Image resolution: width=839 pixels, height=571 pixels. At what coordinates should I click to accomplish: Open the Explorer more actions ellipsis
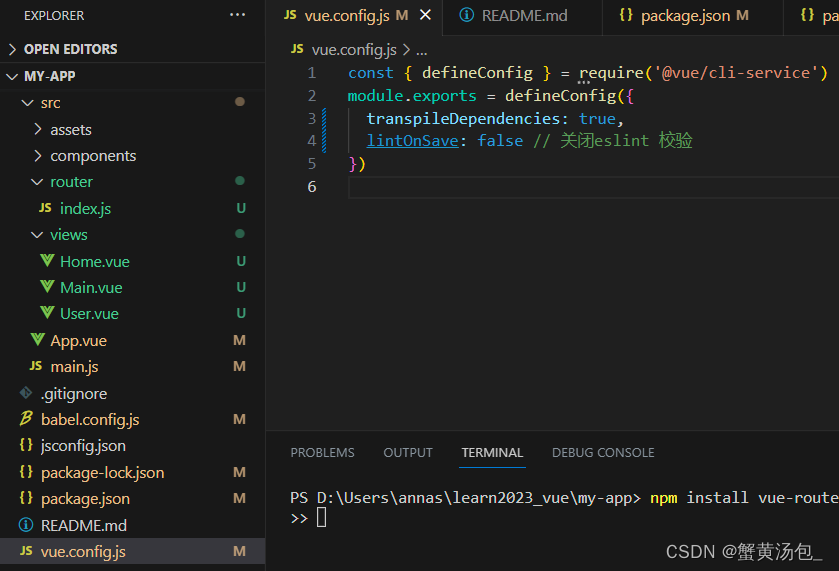[237, 15]
